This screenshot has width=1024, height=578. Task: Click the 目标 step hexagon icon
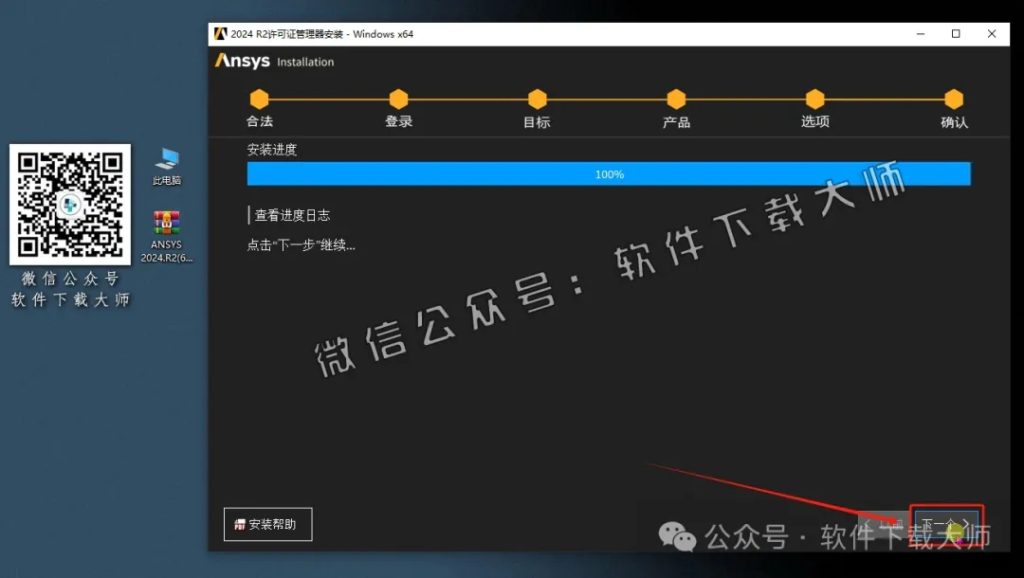(537, 100)
